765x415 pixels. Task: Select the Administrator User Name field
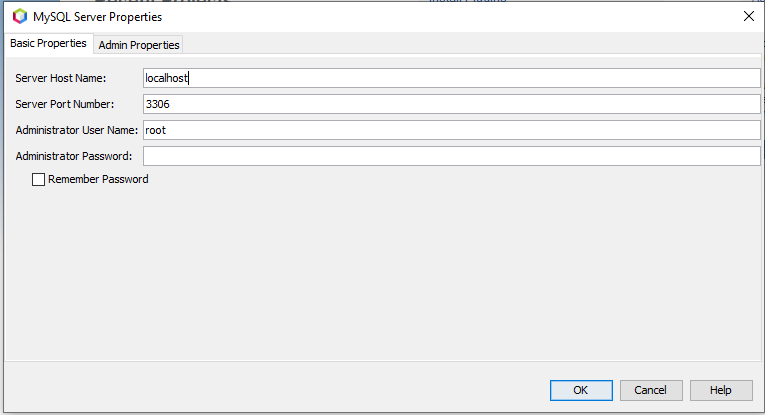click(451, 130)
